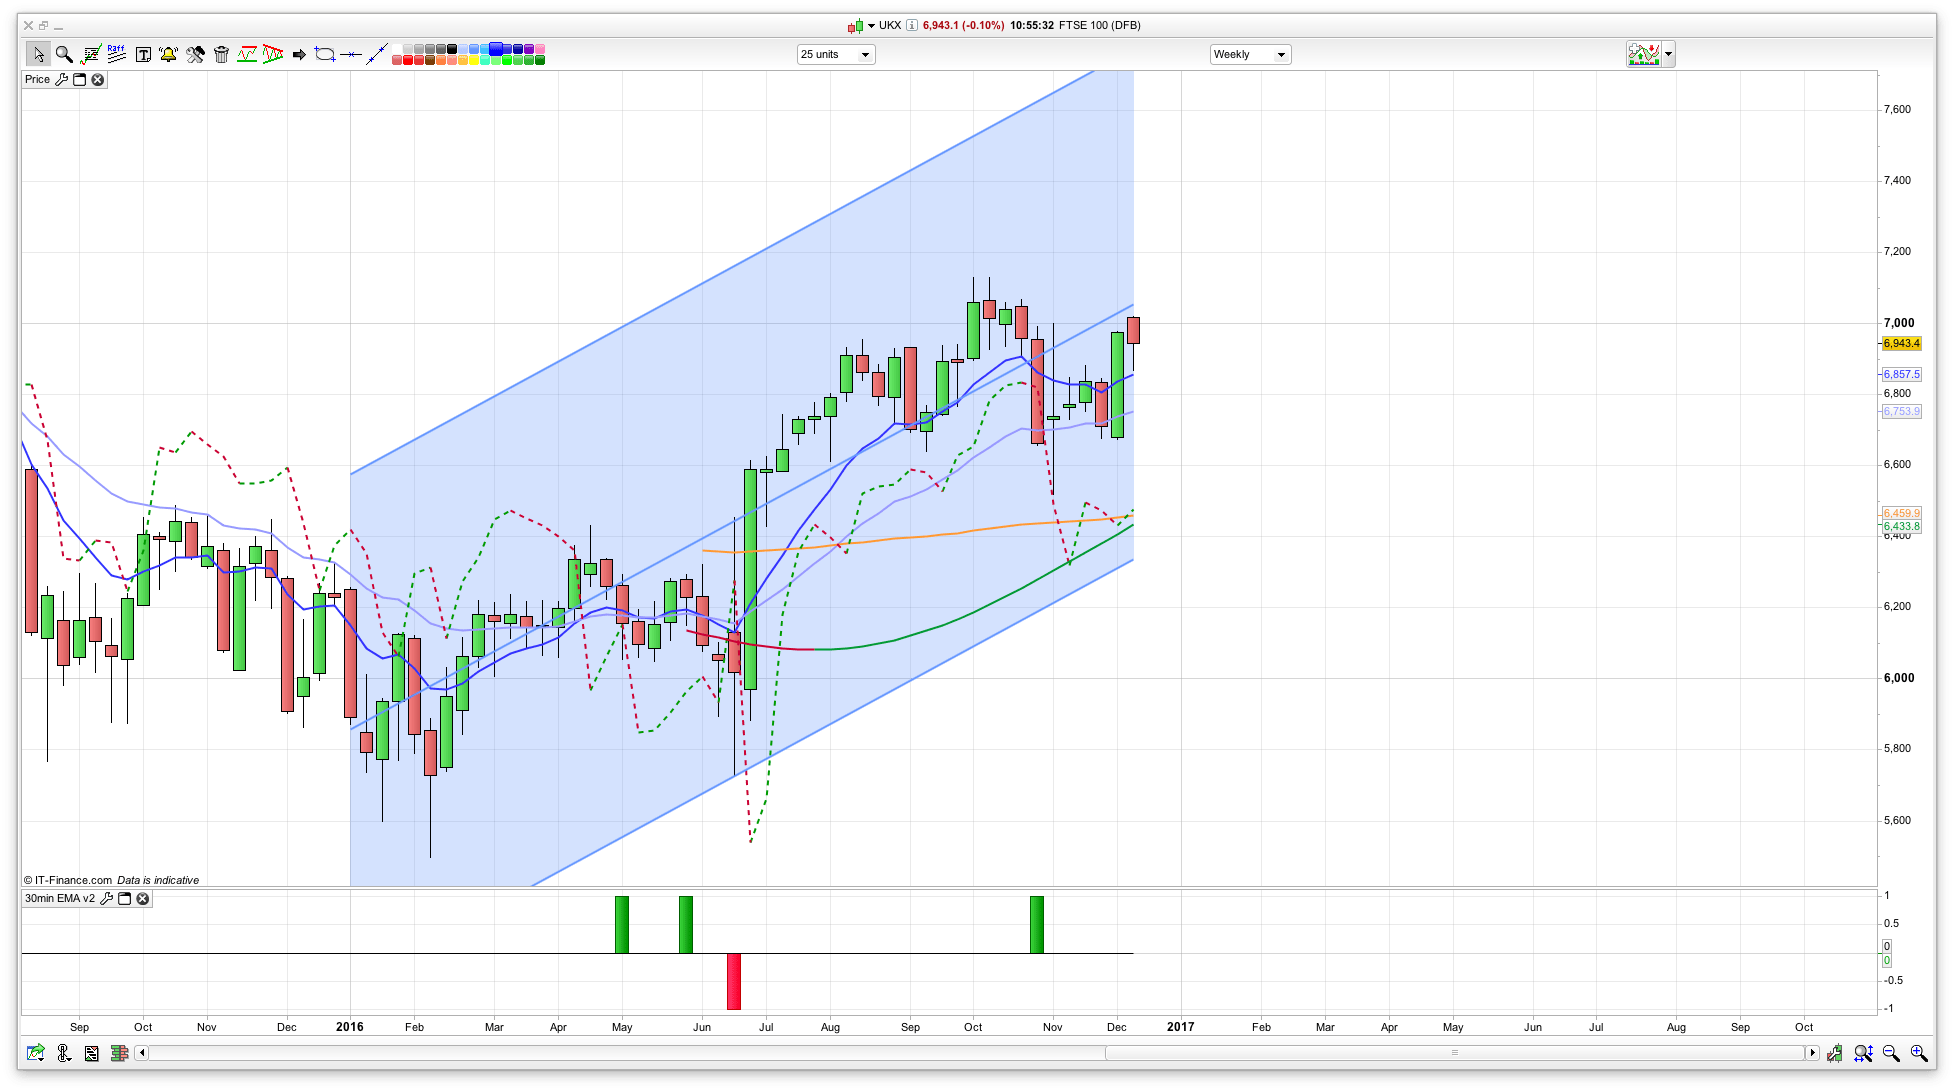1954x1091 pixels.
Task: Close the 30min EMA v2 indicator panel
Action: [143, 899]
